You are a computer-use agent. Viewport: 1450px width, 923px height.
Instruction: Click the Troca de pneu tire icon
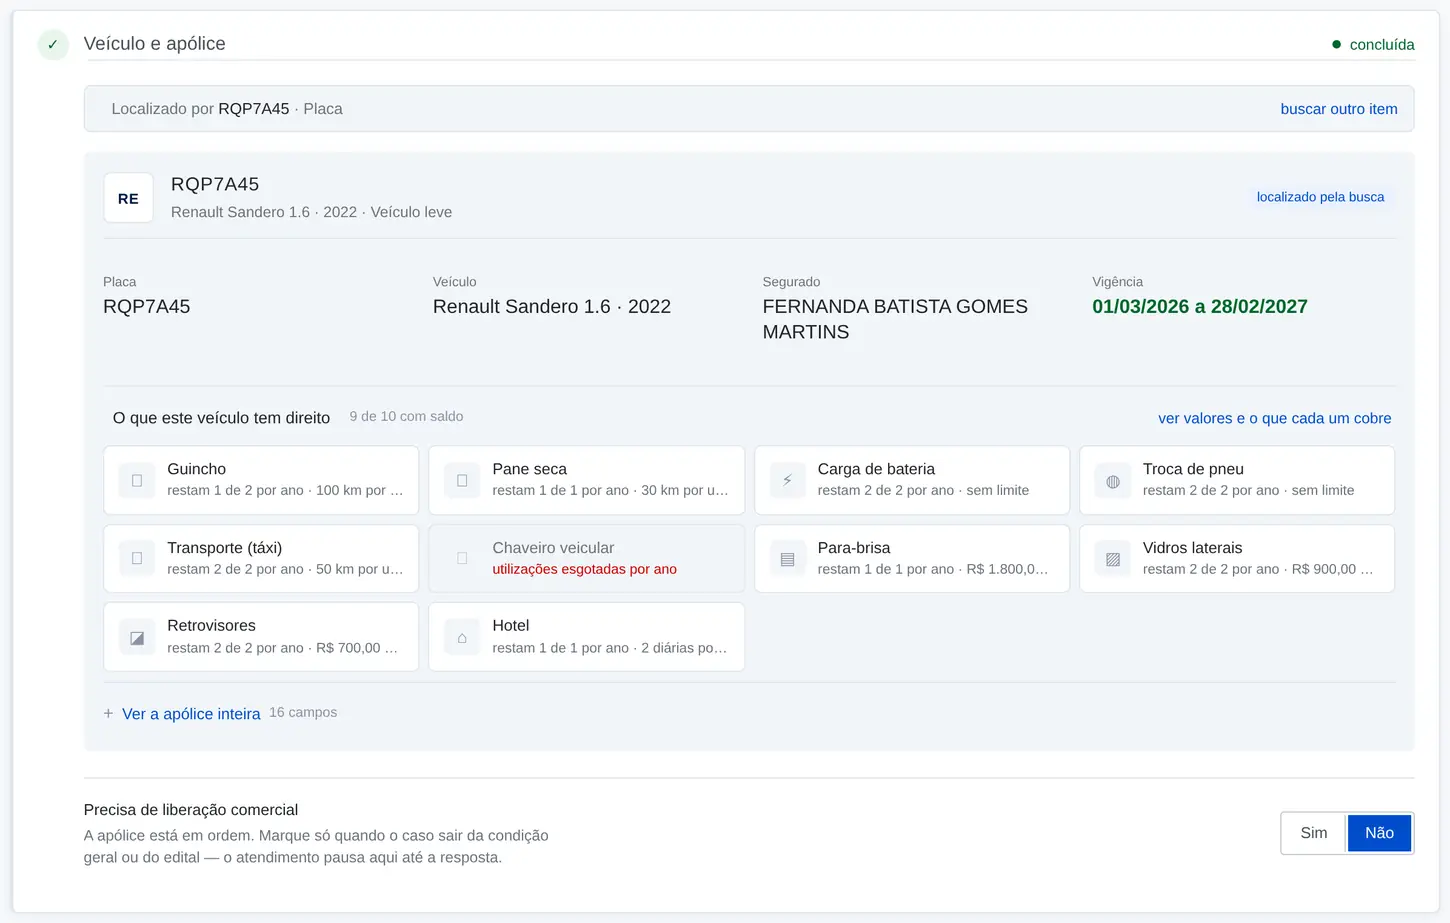1112,481
